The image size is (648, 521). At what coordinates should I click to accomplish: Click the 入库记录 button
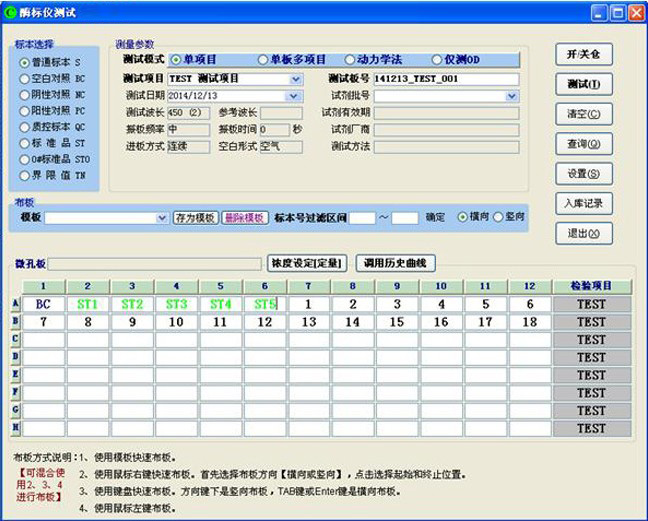click(x=583, y=203)
